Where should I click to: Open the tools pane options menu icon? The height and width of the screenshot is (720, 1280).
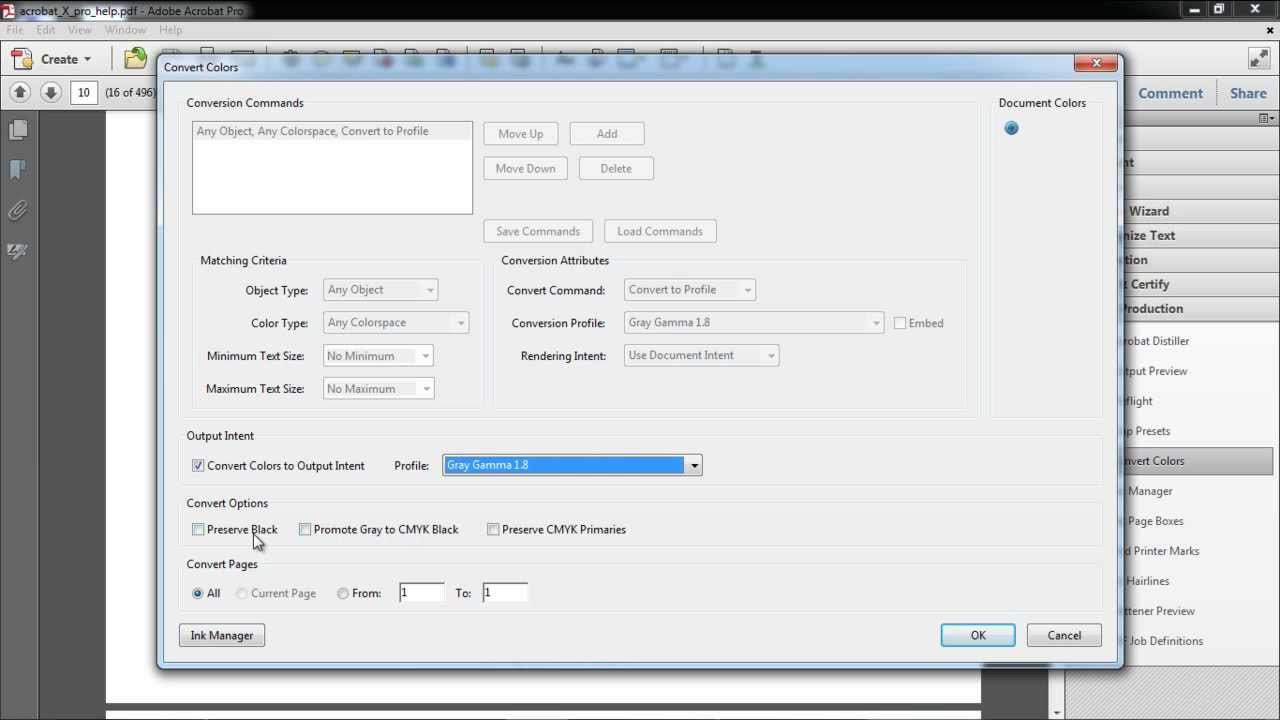point(1266,118)
